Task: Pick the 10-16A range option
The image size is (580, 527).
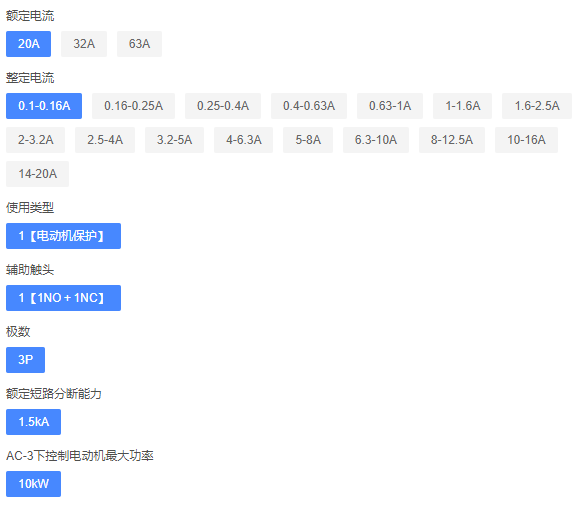Action: point(526,140)
